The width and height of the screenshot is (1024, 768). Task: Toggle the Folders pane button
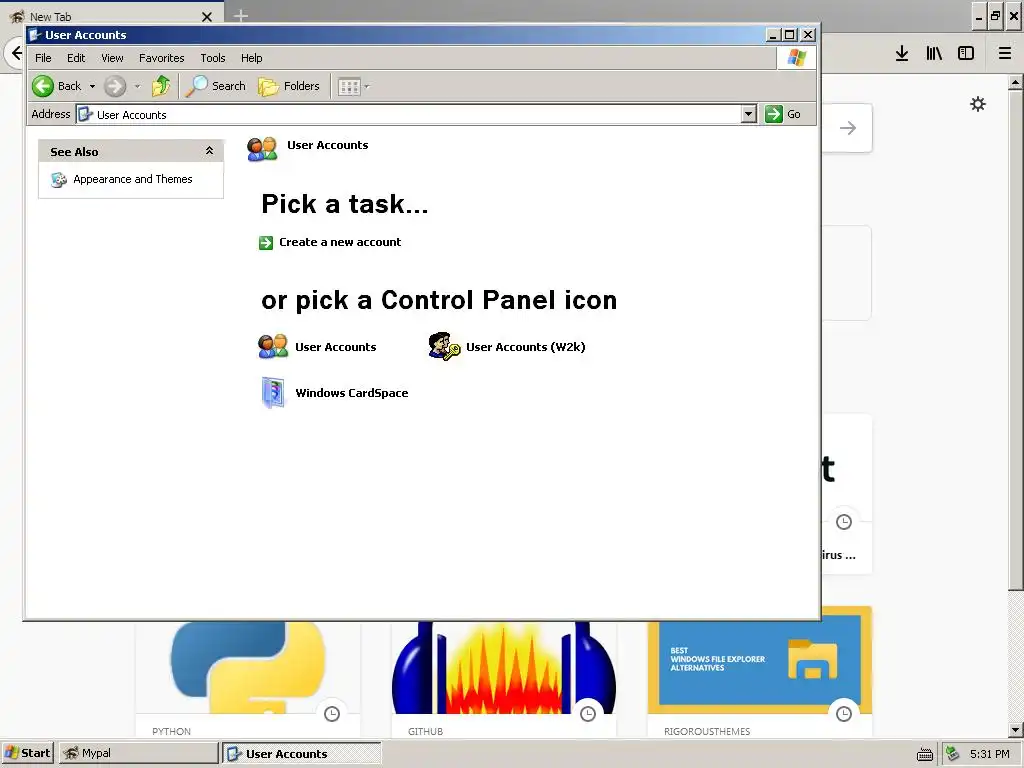click(x=289, y=86)
